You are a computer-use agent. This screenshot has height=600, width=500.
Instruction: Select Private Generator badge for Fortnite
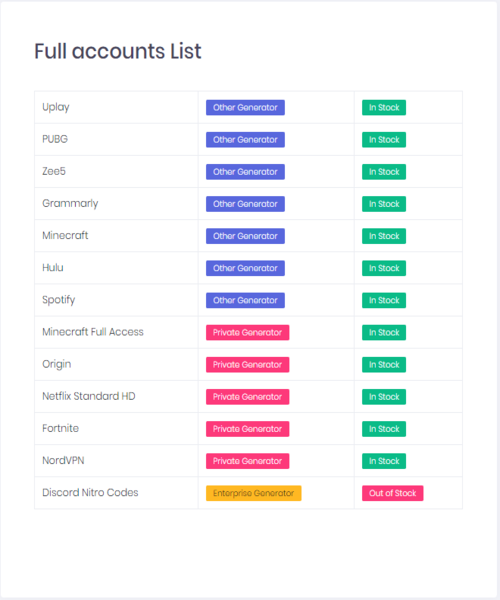point(248,429)
